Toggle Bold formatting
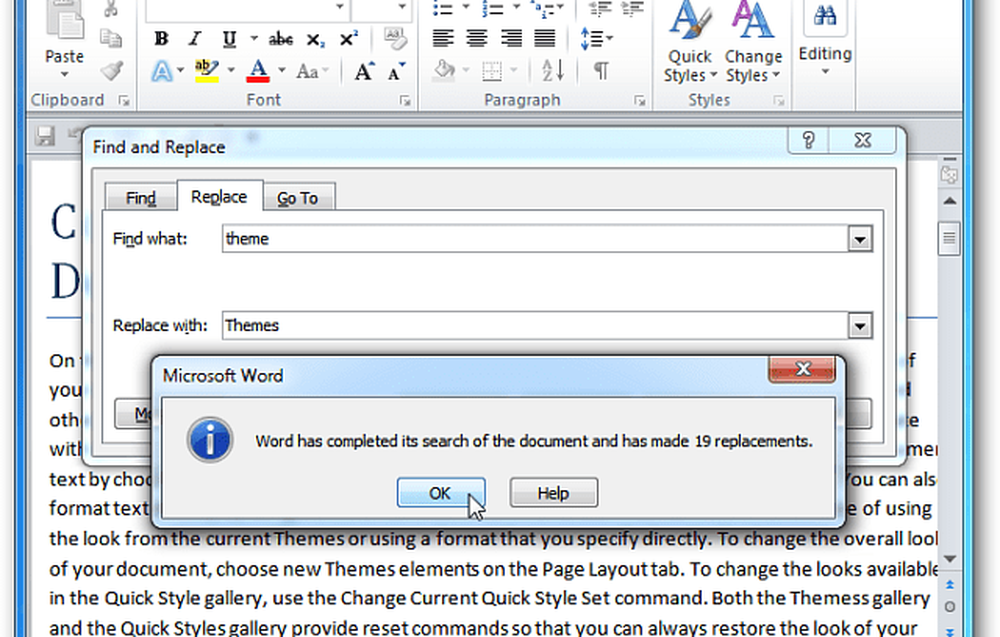Screen dimensions: 1000x637 [160, 39]
